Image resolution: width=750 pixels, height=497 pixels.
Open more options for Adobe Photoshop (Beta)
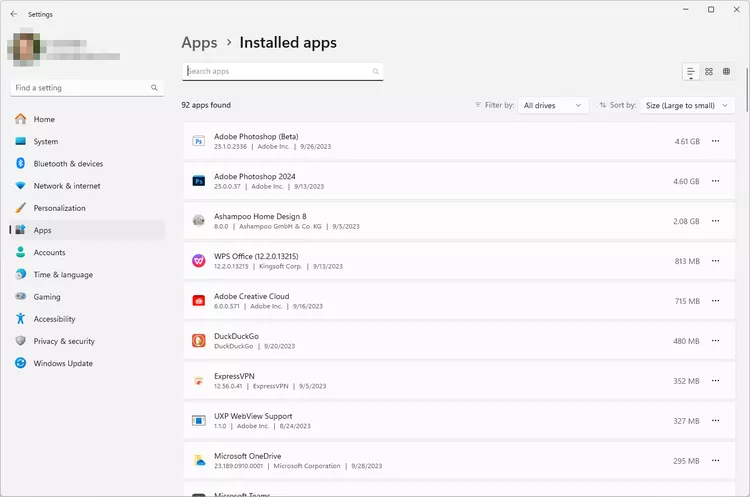716,141
